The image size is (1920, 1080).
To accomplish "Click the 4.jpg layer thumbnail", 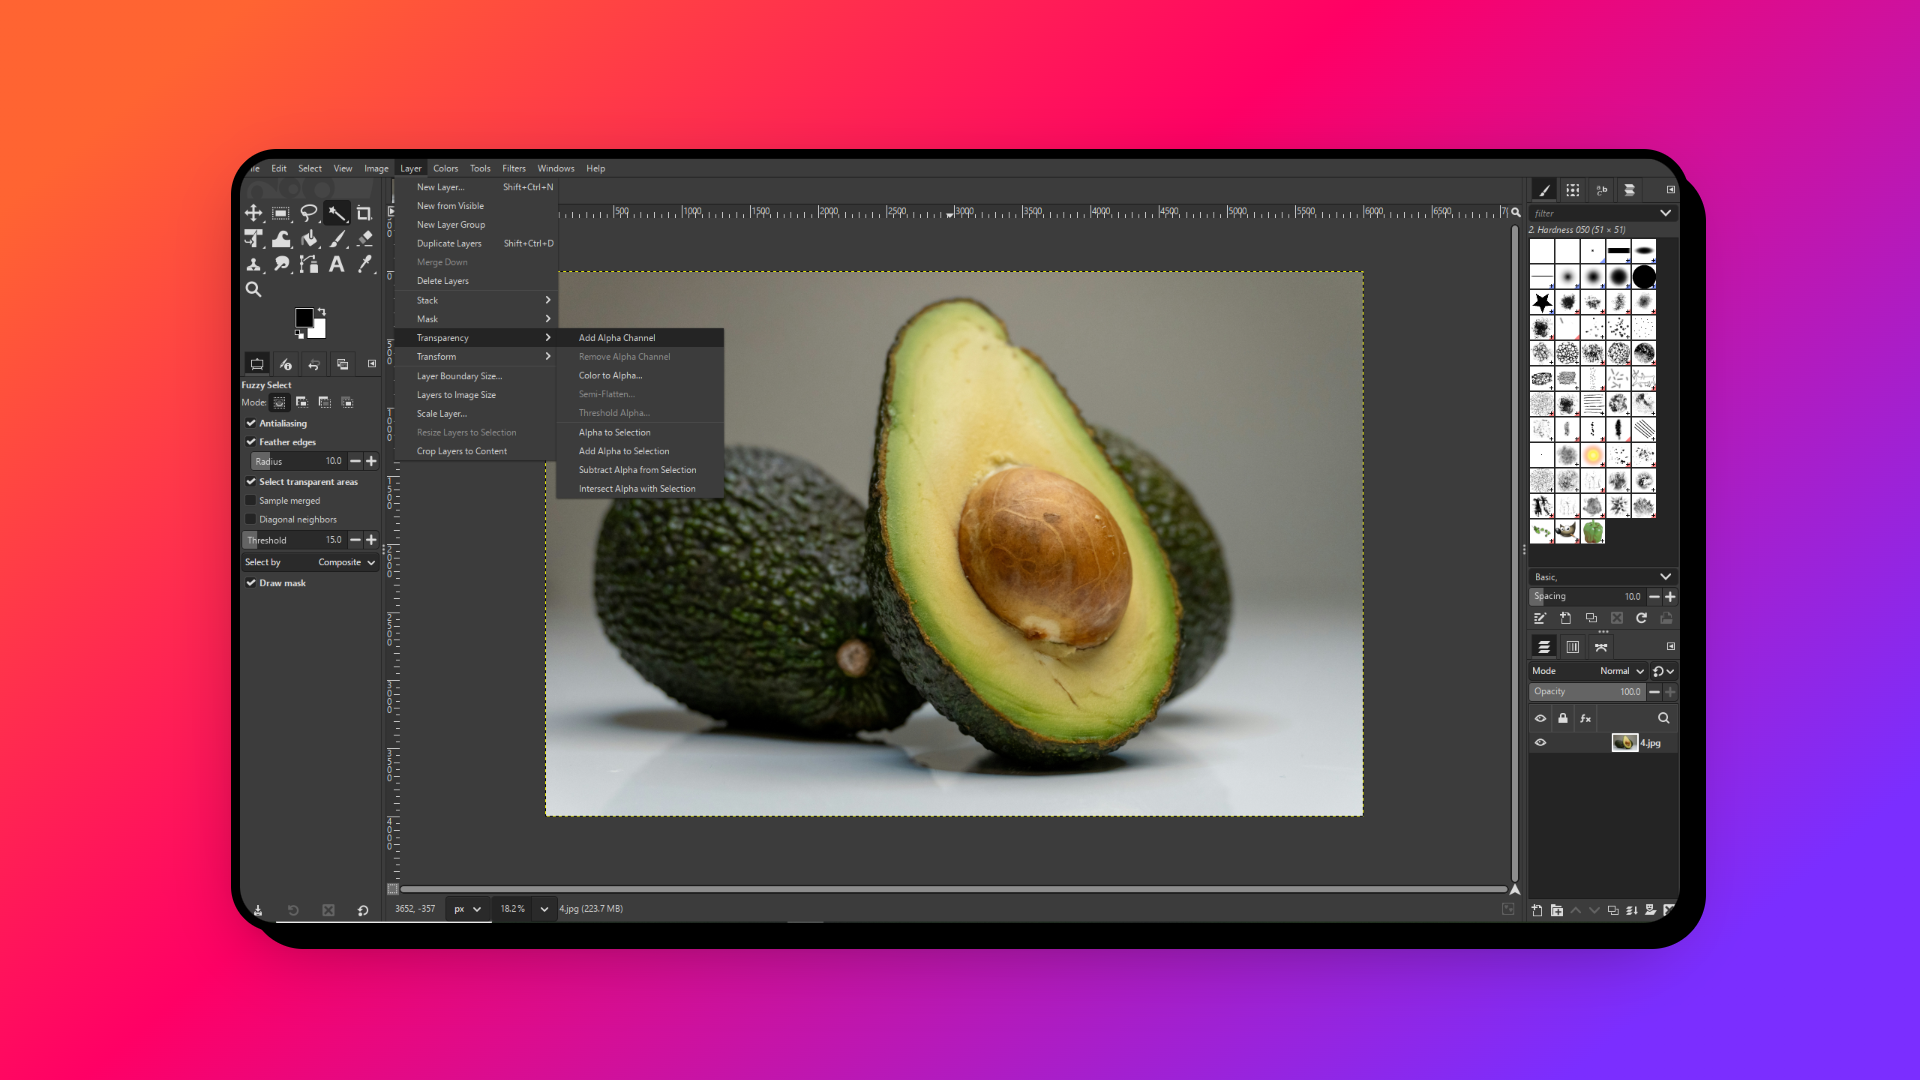I will click(x=1624, y=743).
